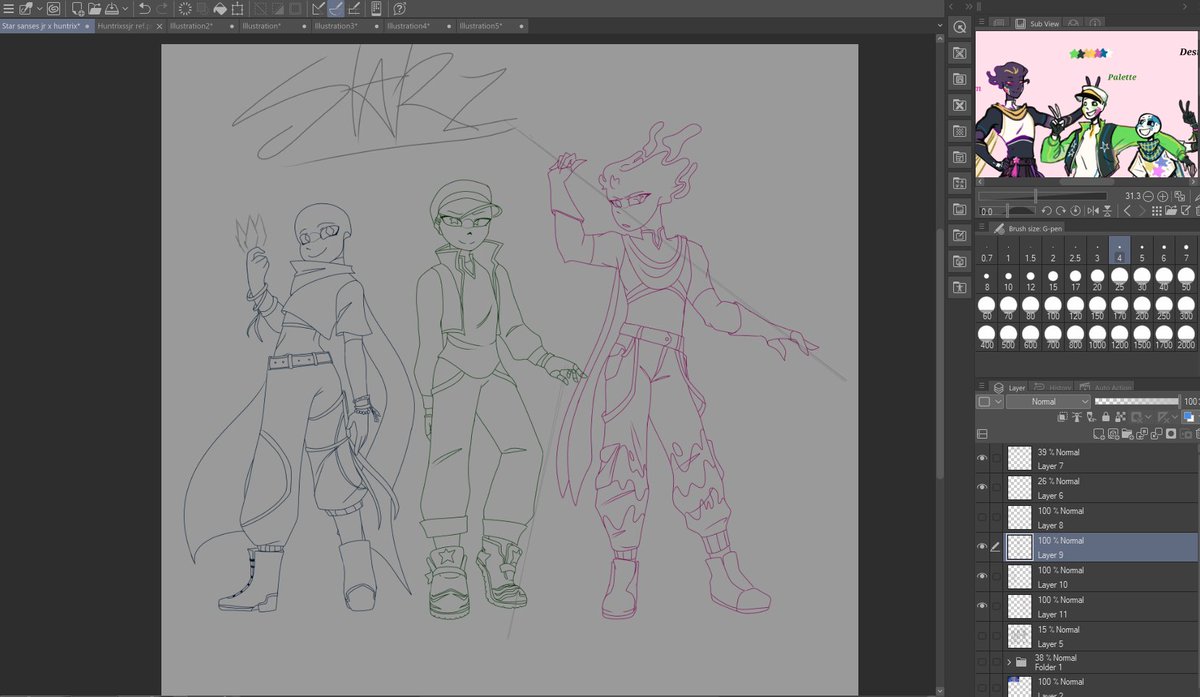Flip the Sub View horizontally
This screenshot has width=1200, height=697.
pyautogui.click(x=1093, y=210)
